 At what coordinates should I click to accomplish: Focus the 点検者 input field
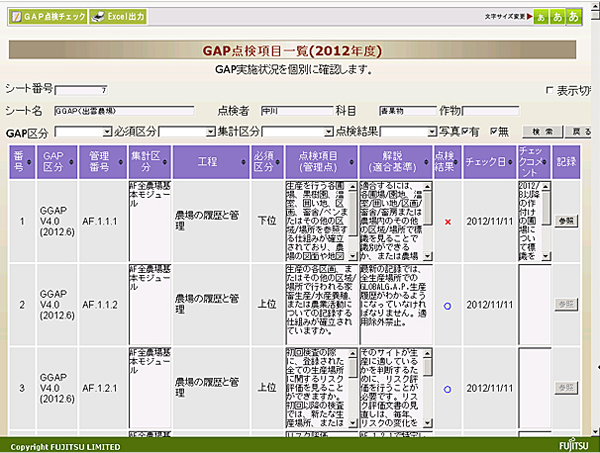point(297,111)
